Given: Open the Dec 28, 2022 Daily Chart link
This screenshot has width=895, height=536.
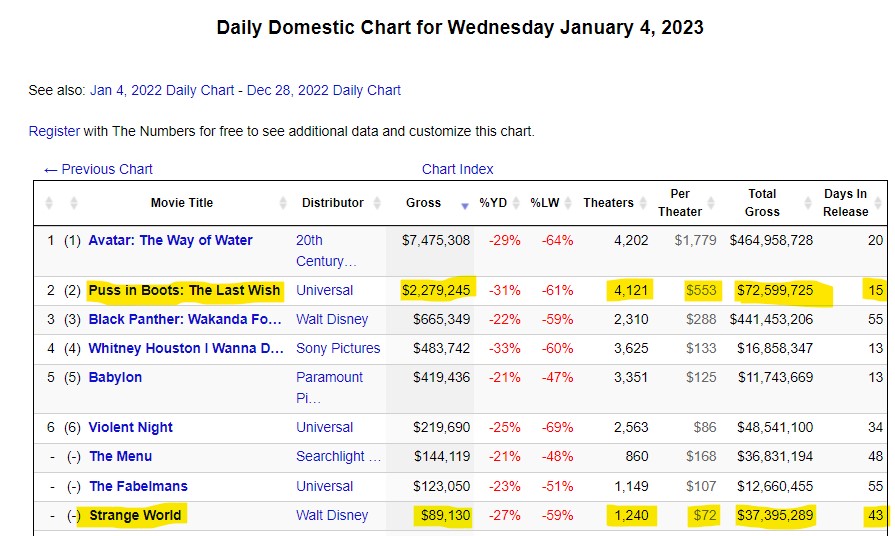Looking at the screenshot, I should tap(324, 90).
